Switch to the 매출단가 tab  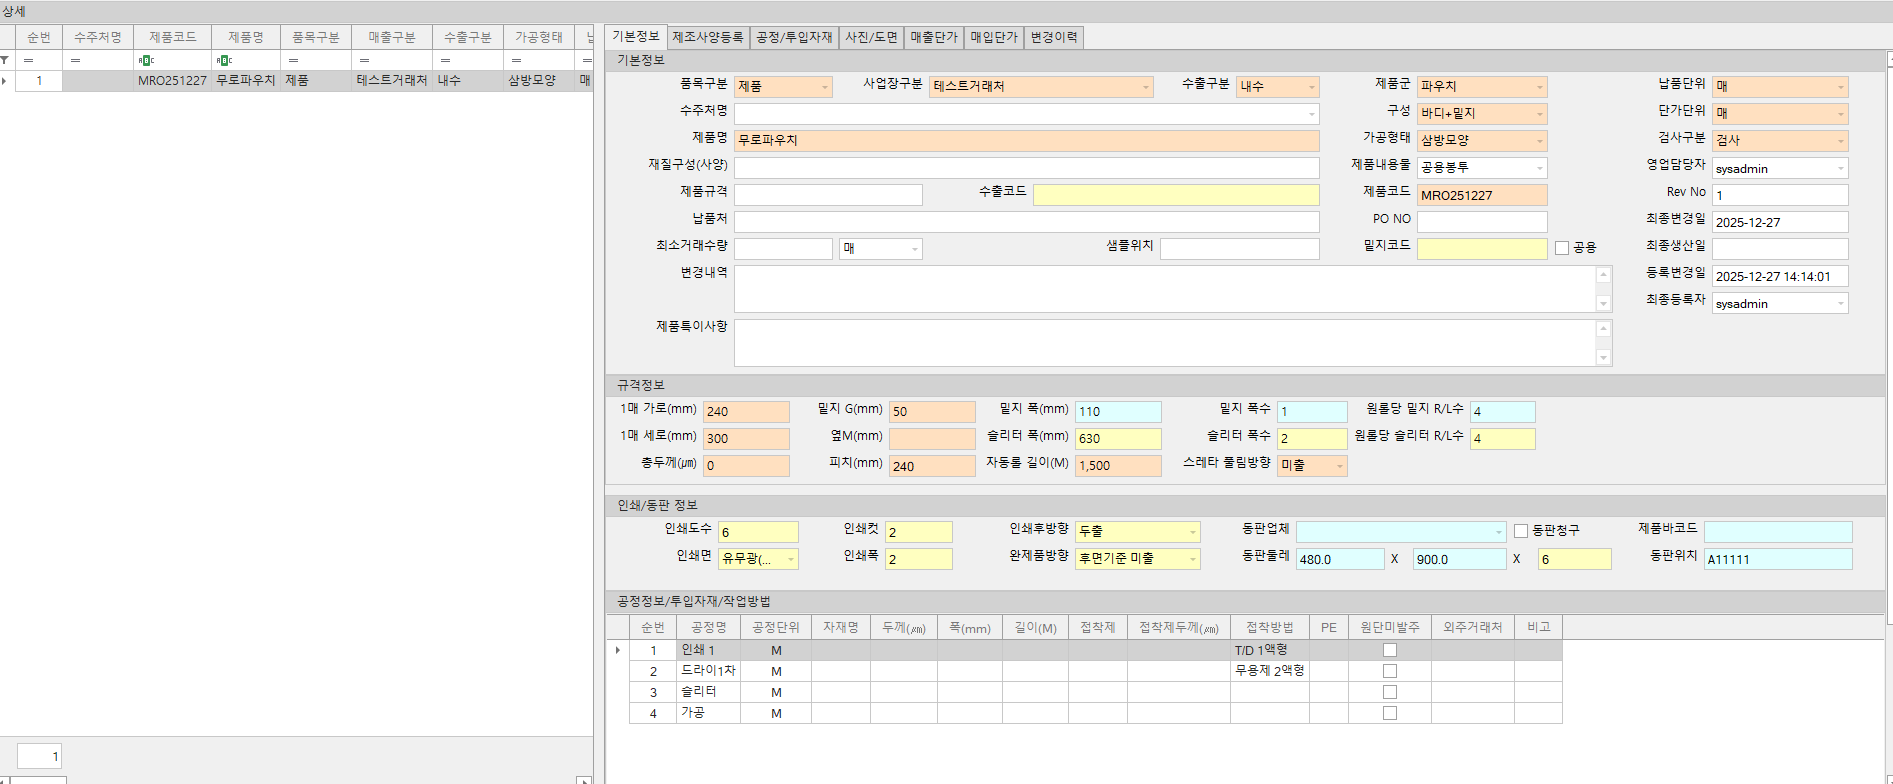[x=934, y=37]
